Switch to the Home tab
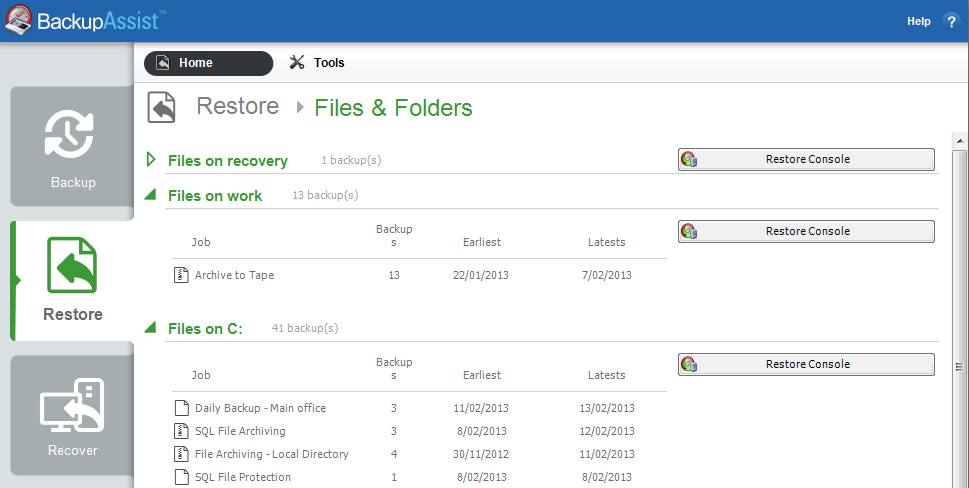The width and height of the screenshot is (969, 488). coord(208,63)
